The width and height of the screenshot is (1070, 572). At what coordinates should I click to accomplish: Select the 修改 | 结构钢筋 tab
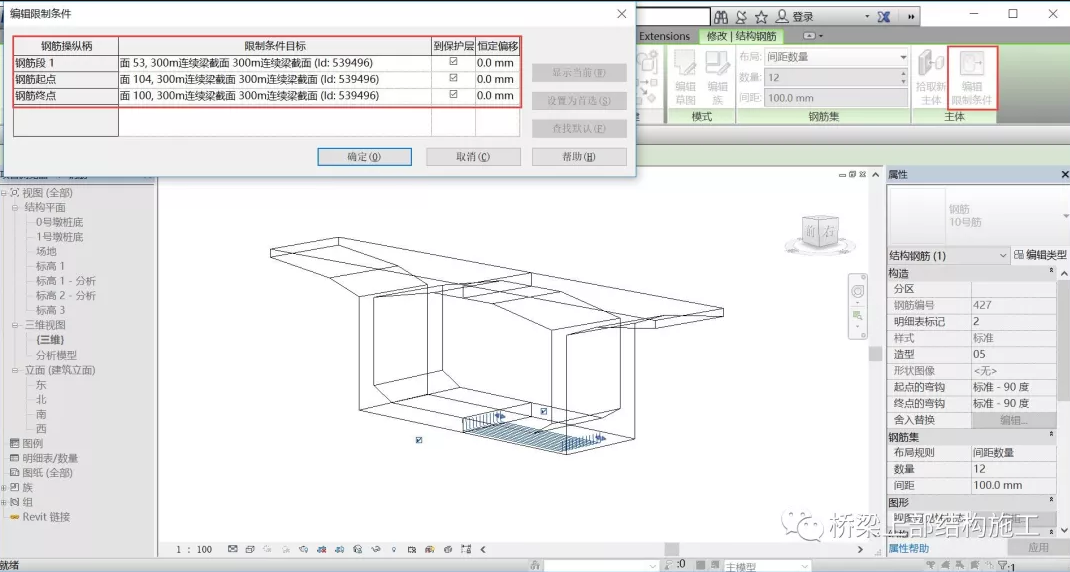coord(741,36)
